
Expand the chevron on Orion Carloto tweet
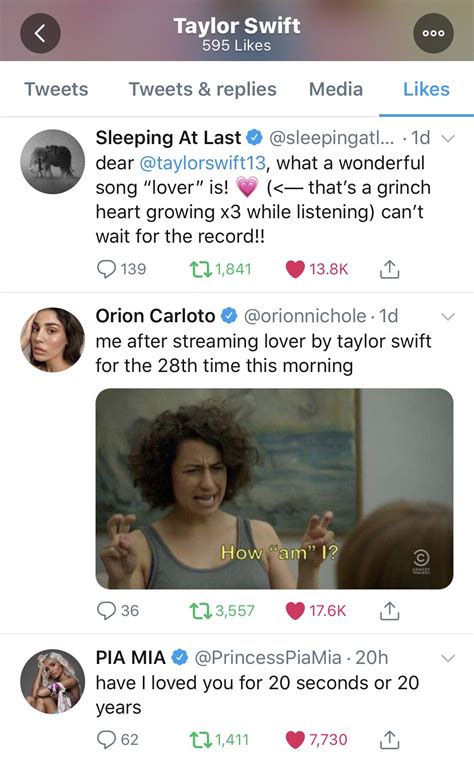coord(448,317)
